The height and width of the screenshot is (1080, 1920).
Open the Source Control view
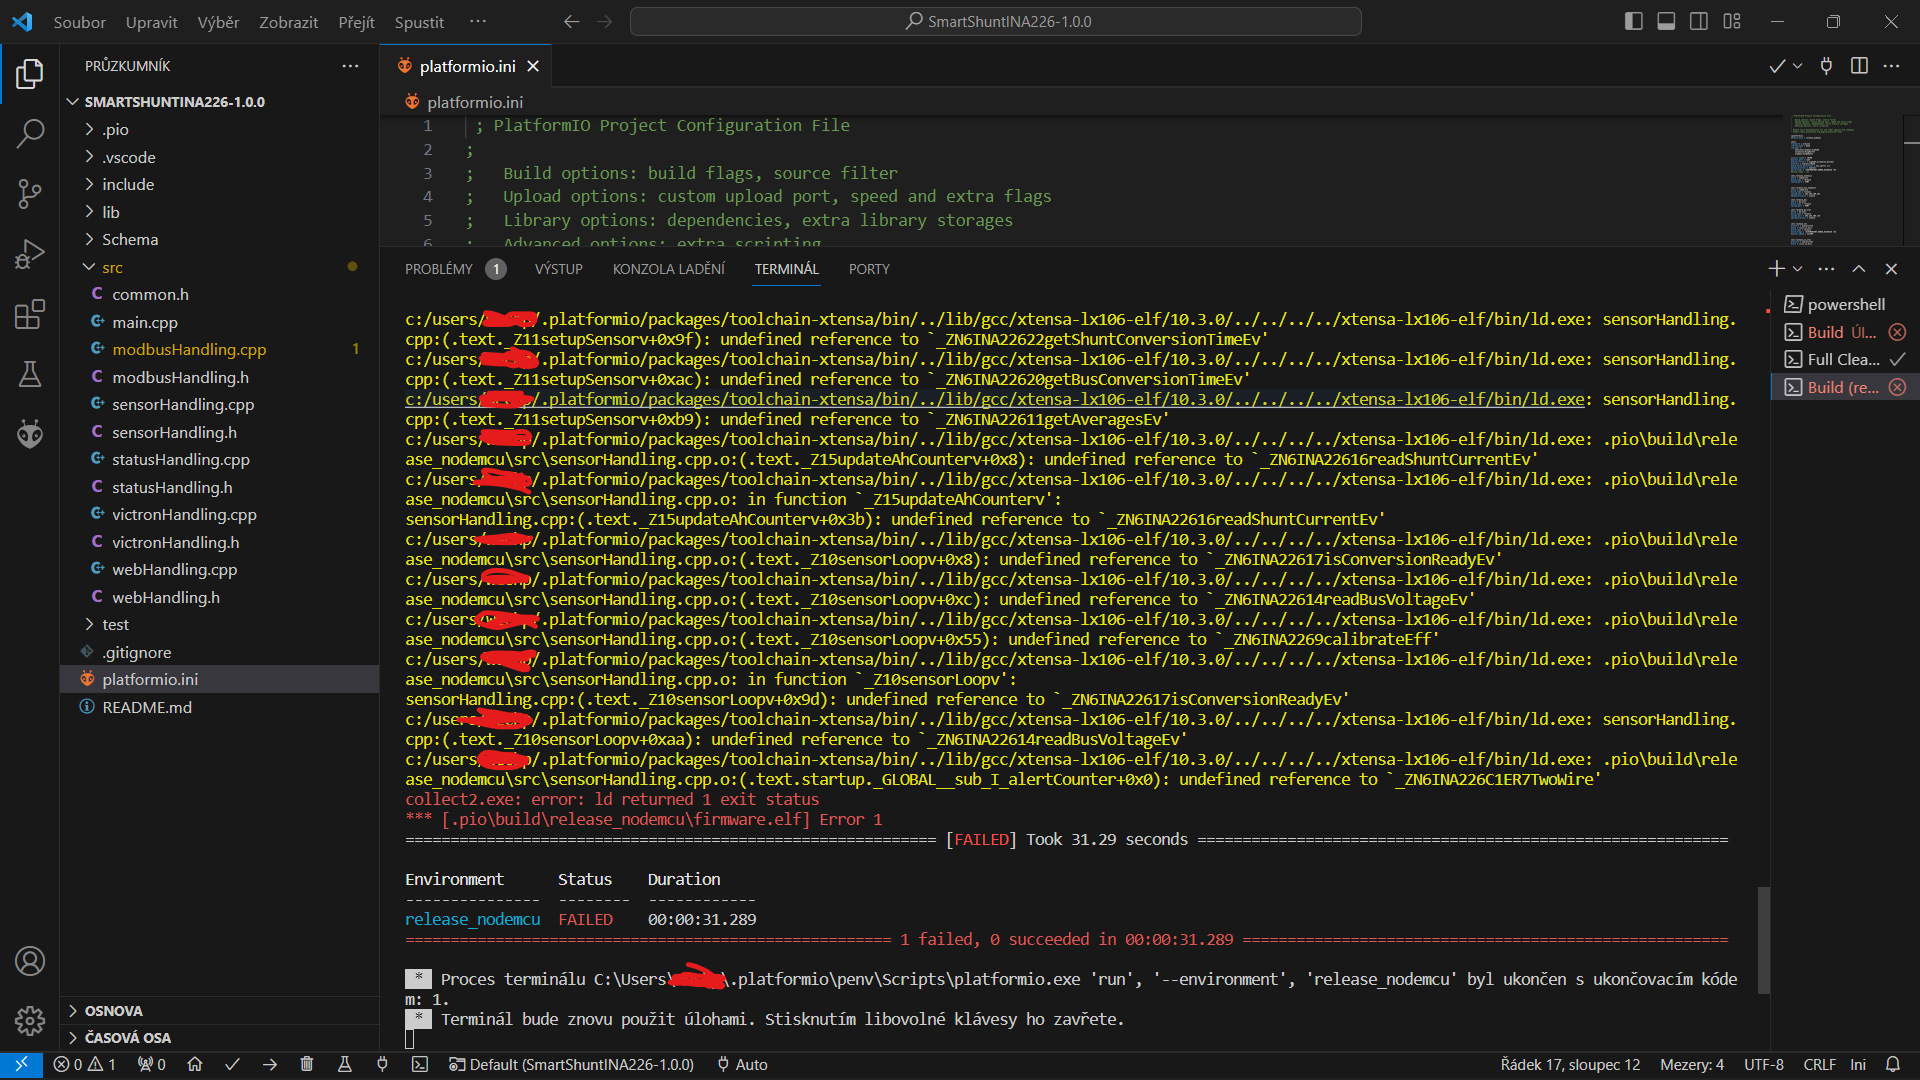pyautogui.click(x=30, y=193)
